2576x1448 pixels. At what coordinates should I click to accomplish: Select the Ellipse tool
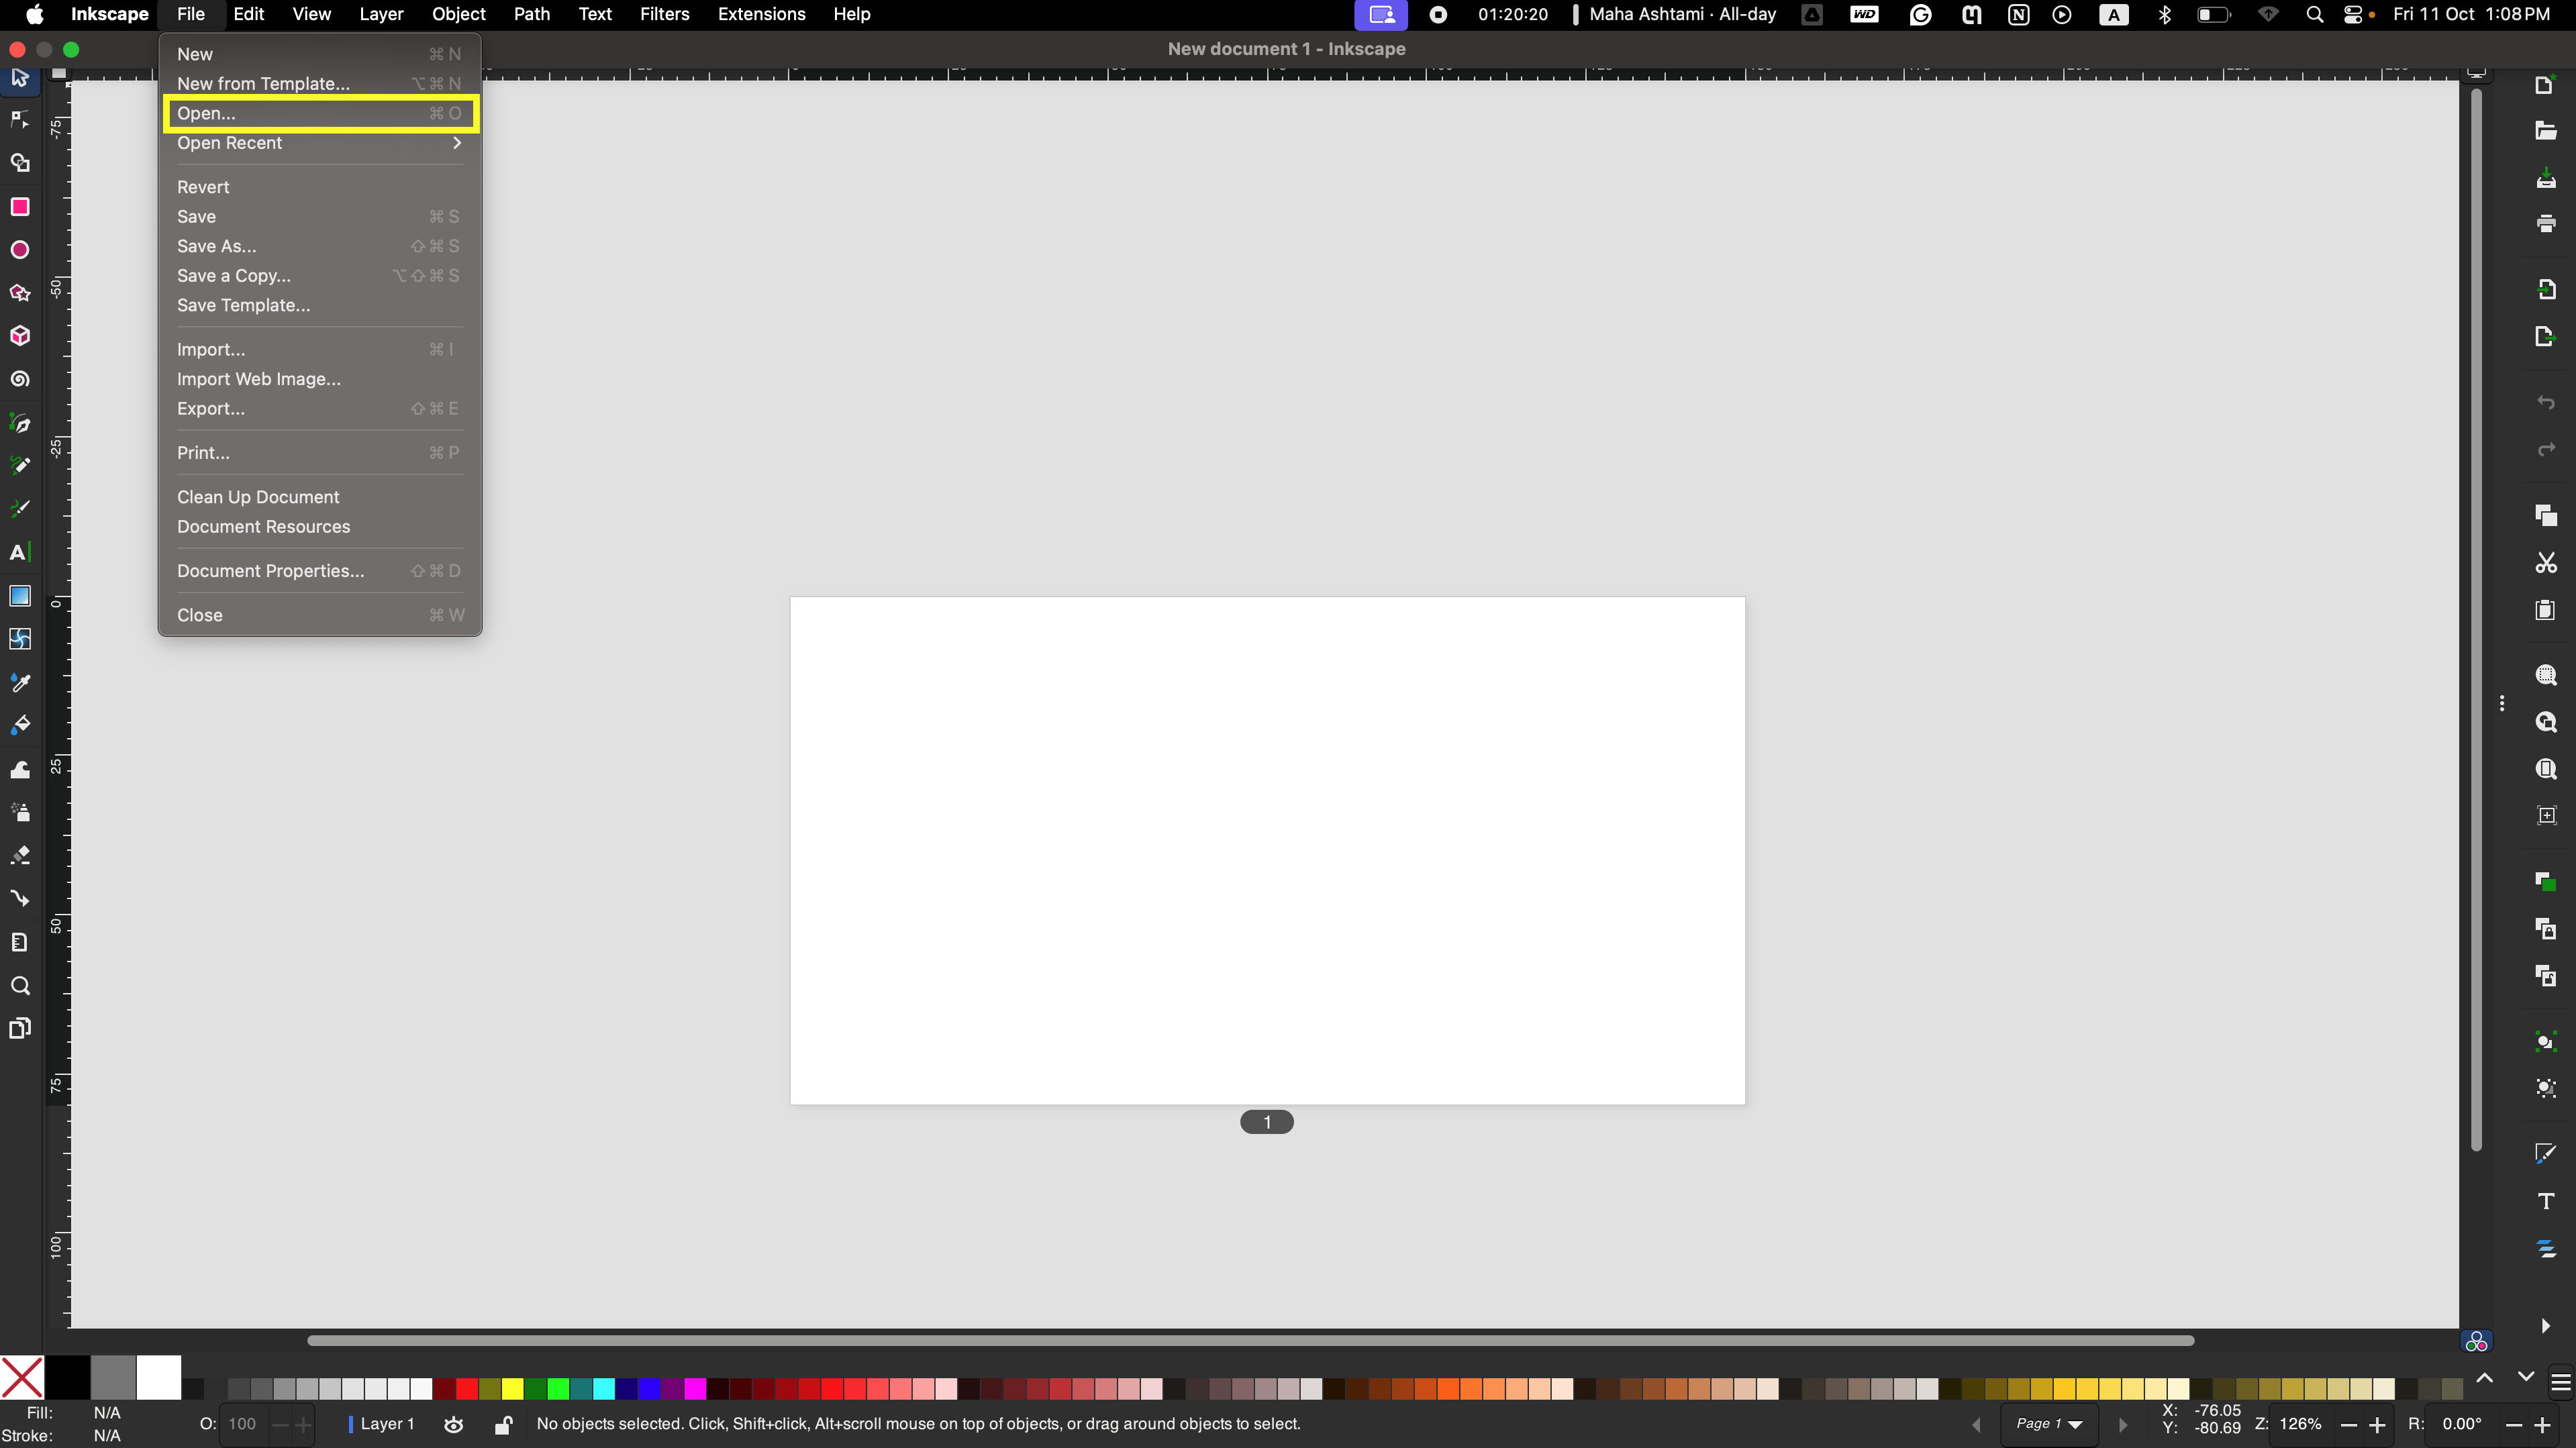tap(20, 250)
